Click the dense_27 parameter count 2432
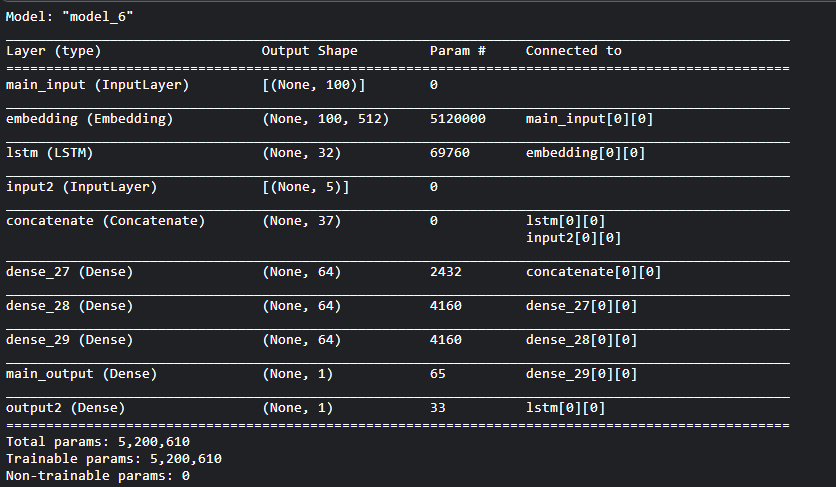 point(445,272)
